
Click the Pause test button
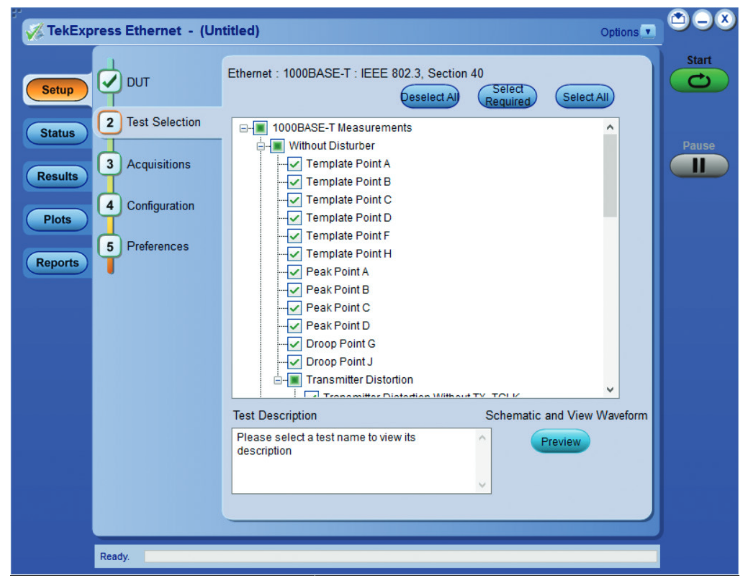click(699, 166)
